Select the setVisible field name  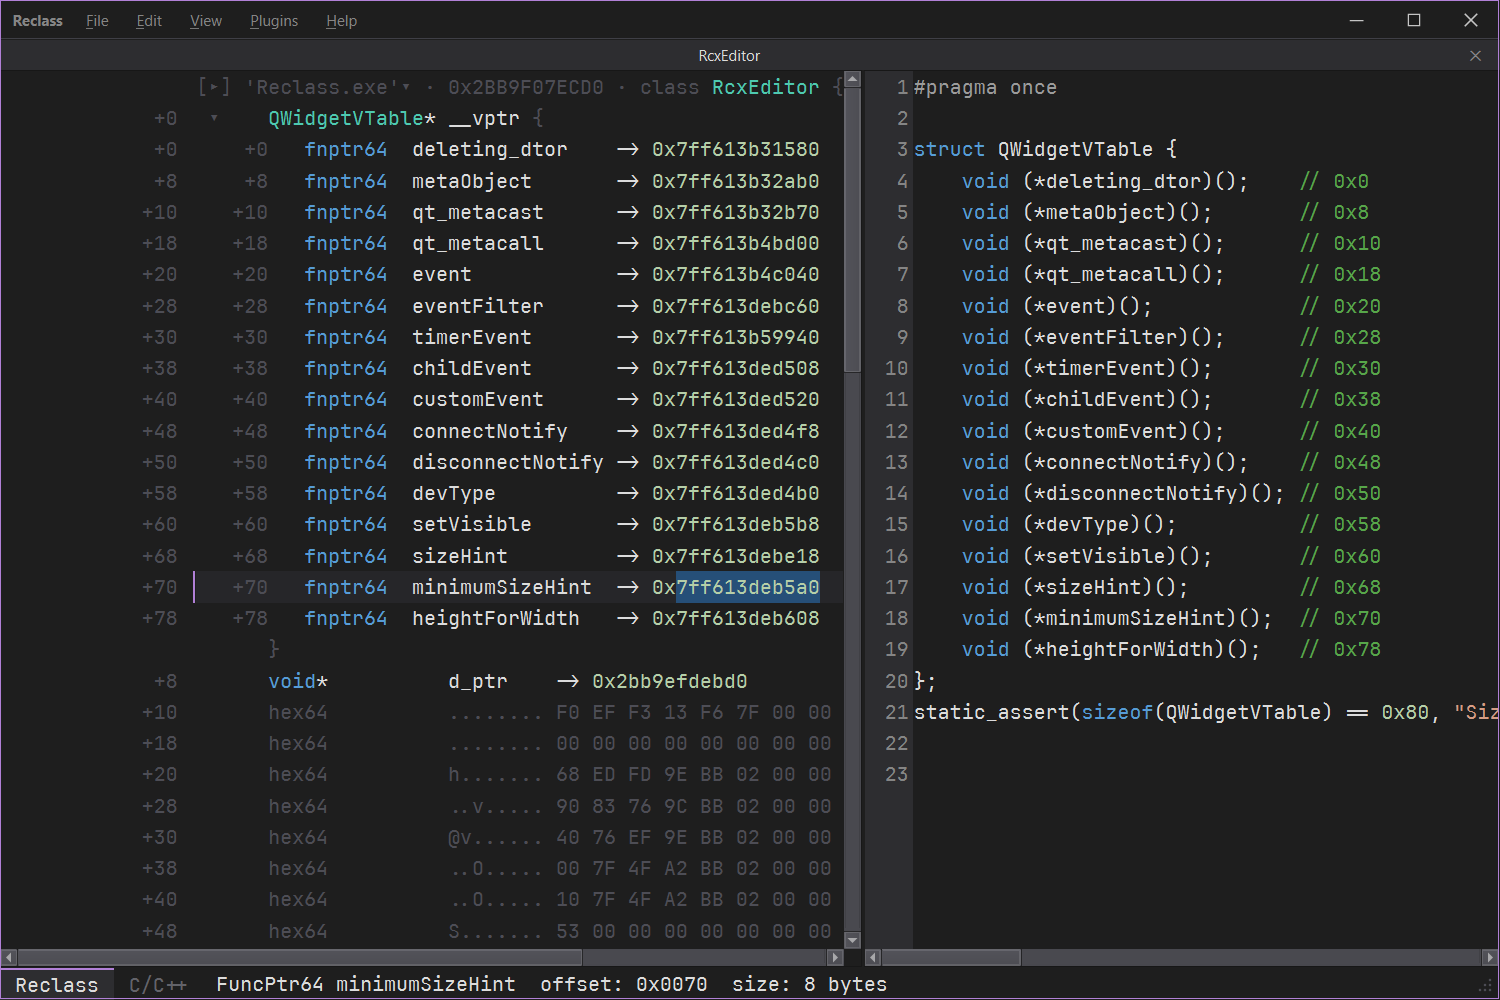click(x=472, y=524)
